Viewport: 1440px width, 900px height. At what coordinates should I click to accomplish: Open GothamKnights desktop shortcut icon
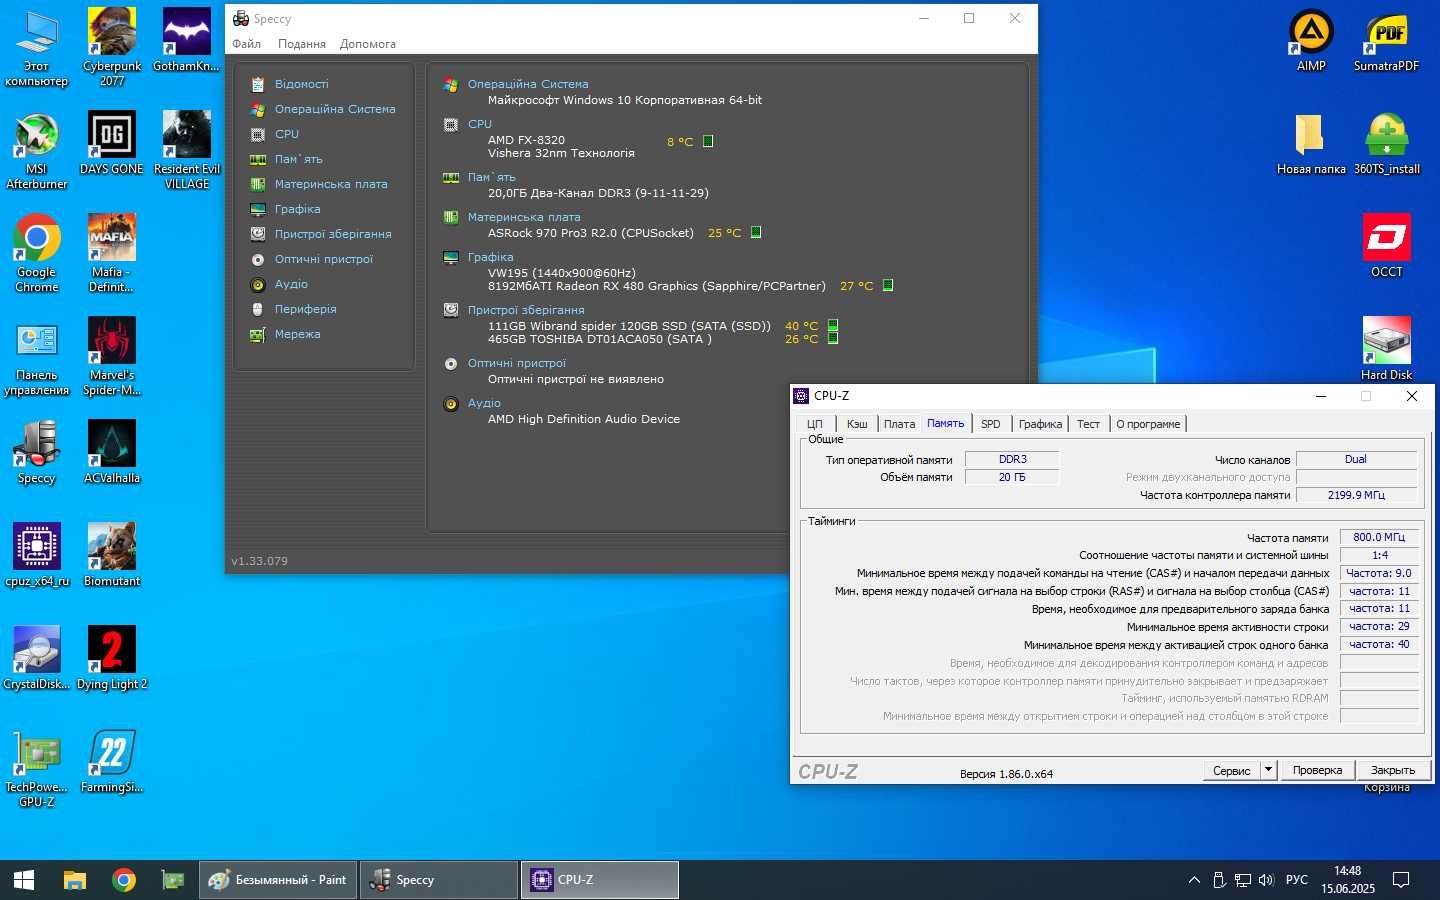[x=187, y=40]
